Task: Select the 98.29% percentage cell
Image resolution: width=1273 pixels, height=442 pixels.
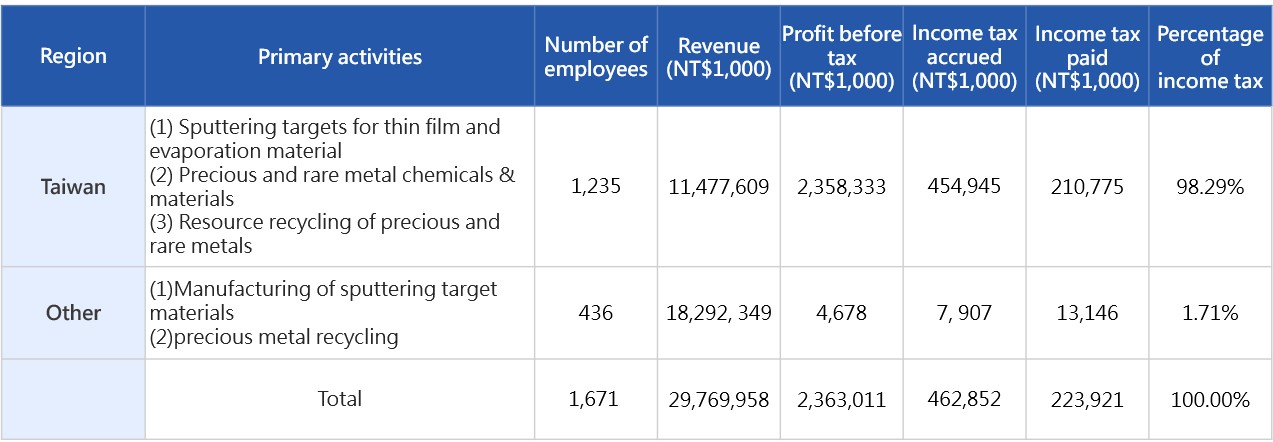Action: pyautogui.click(x=1210, y=187)
